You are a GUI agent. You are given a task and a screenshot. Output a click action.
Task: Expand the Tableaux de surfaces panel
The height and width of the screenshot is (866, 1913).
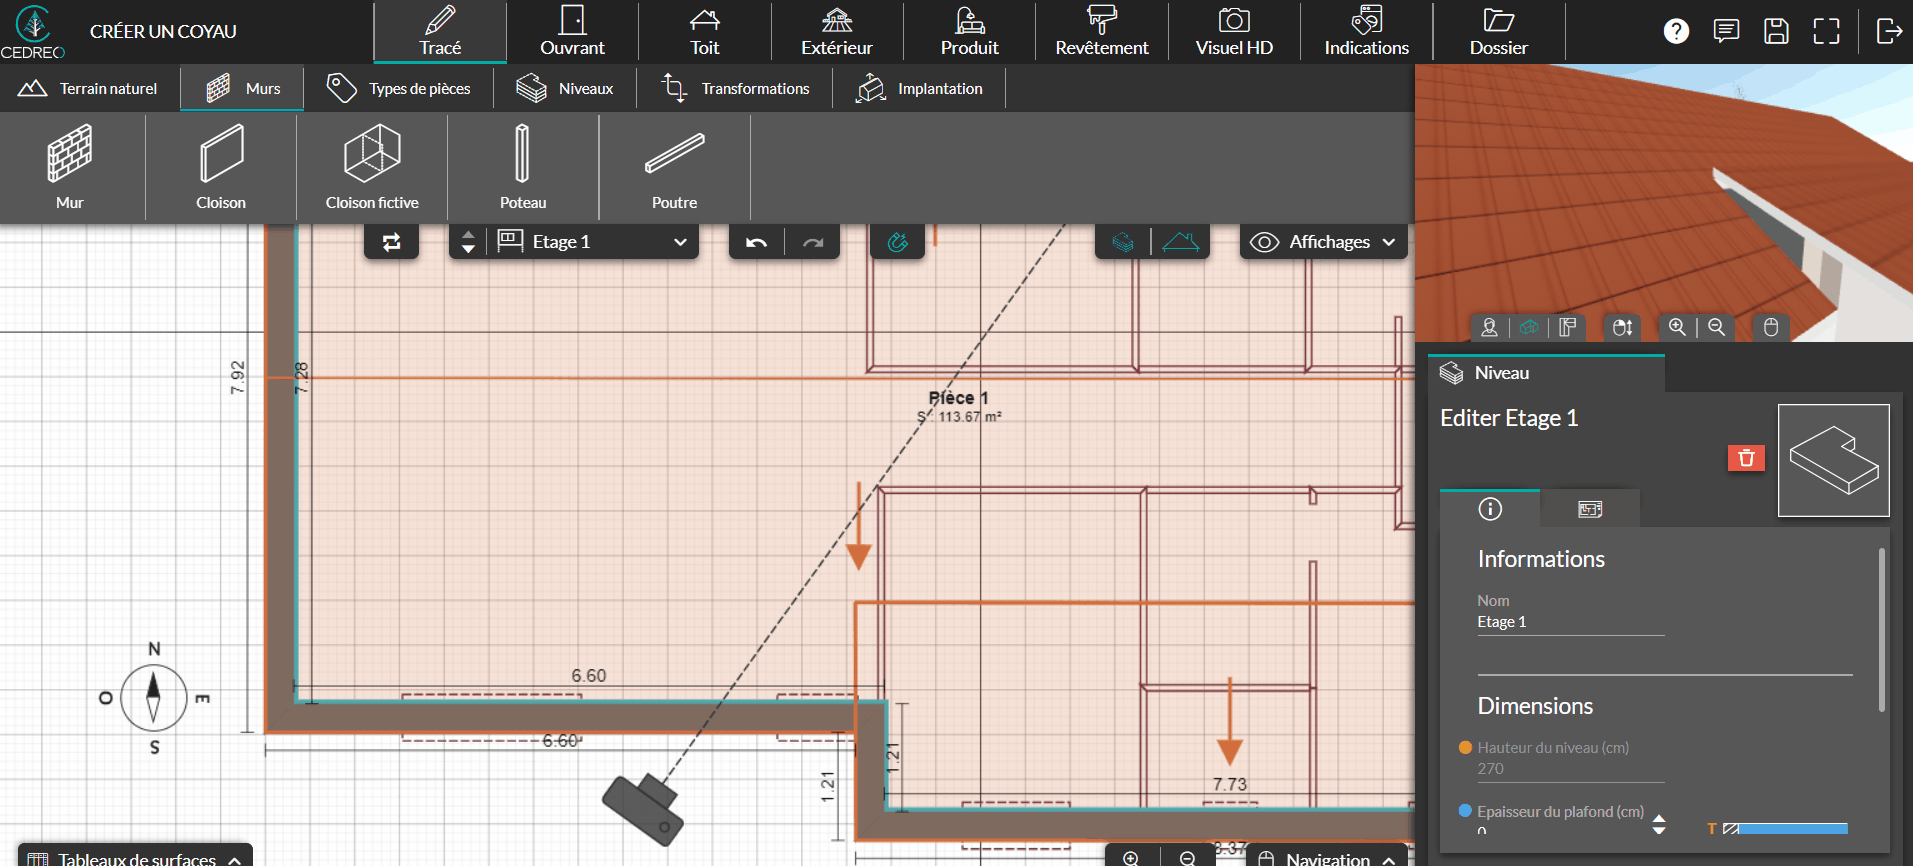[x=135, y=858]
